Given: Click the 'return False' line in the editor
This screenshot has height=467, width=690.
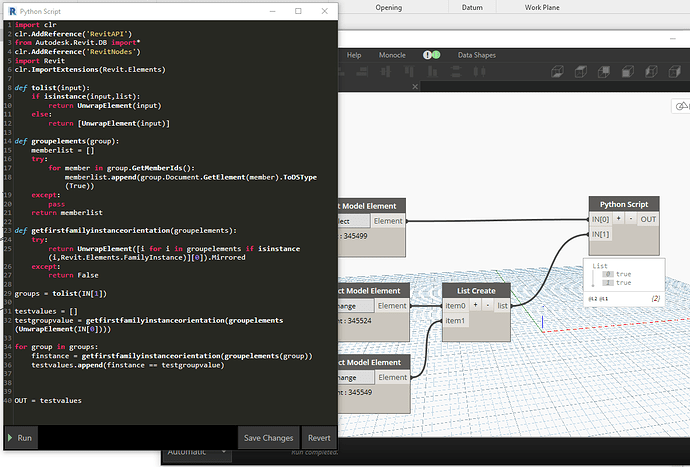Looking at the screenshot, I should 73,275.
